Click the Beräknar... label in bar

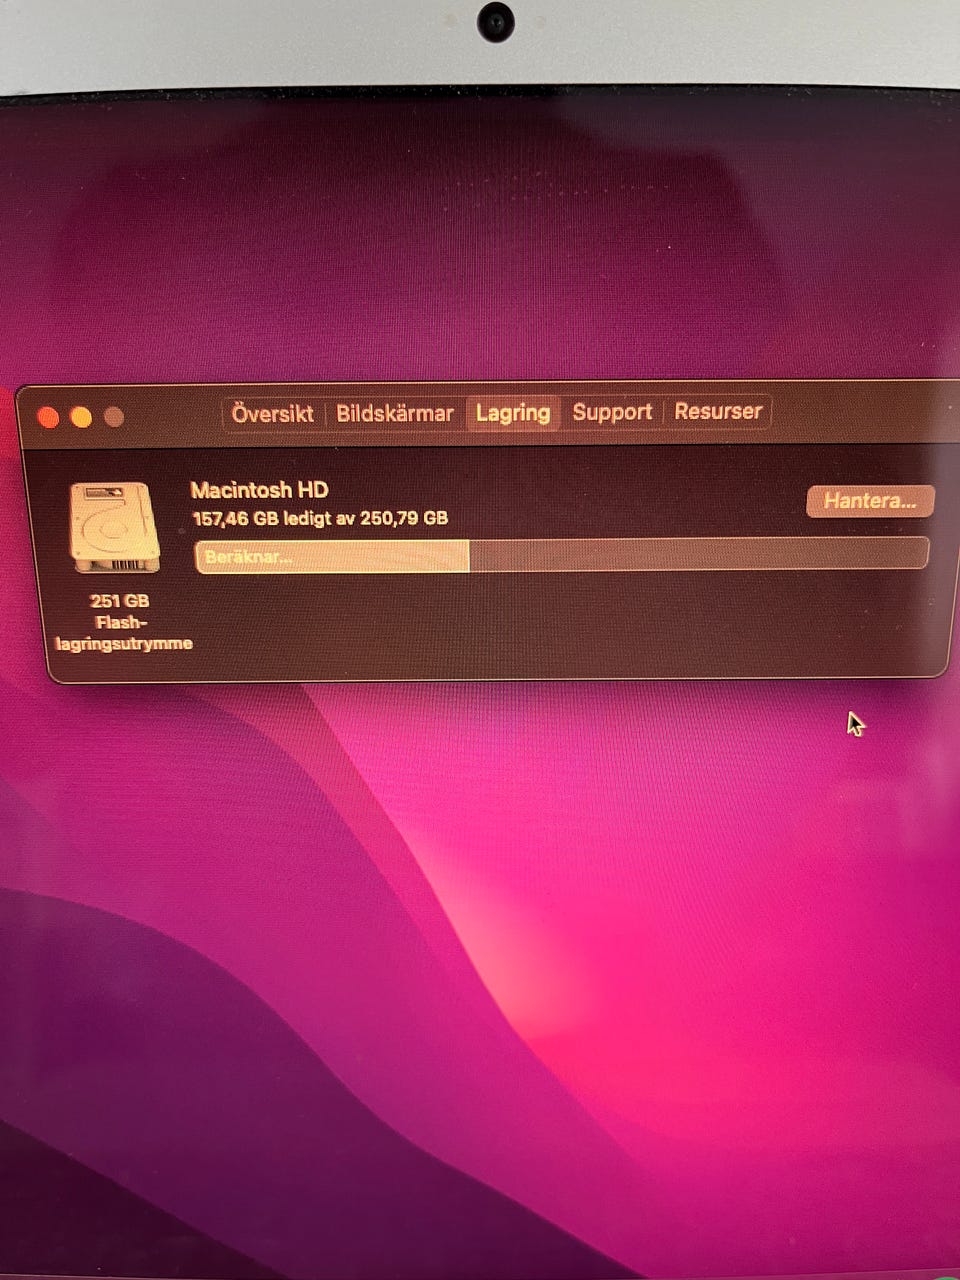point(248,557)
